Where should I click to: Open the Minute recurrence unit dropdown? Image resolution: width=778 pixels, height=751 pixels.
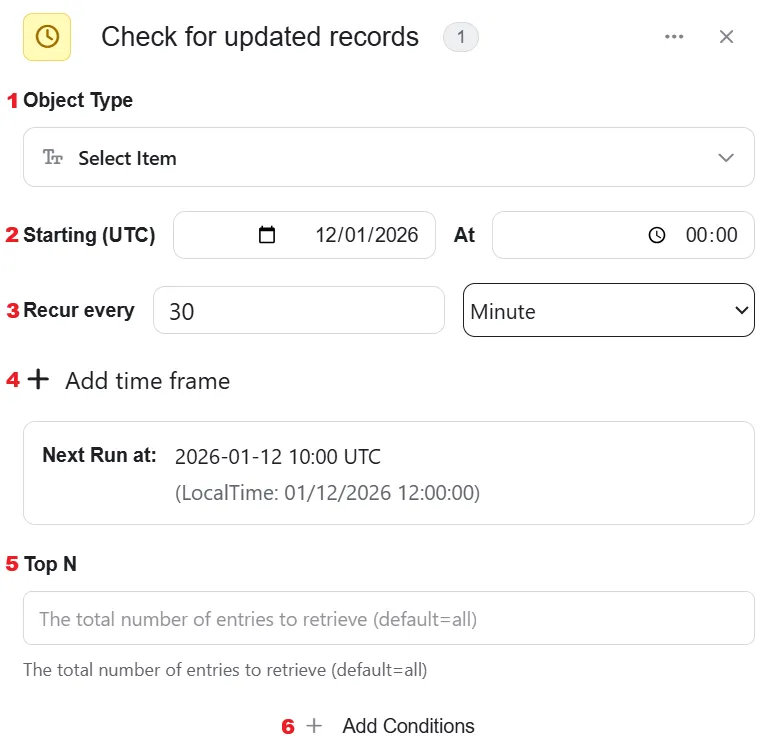coord(609,311)
